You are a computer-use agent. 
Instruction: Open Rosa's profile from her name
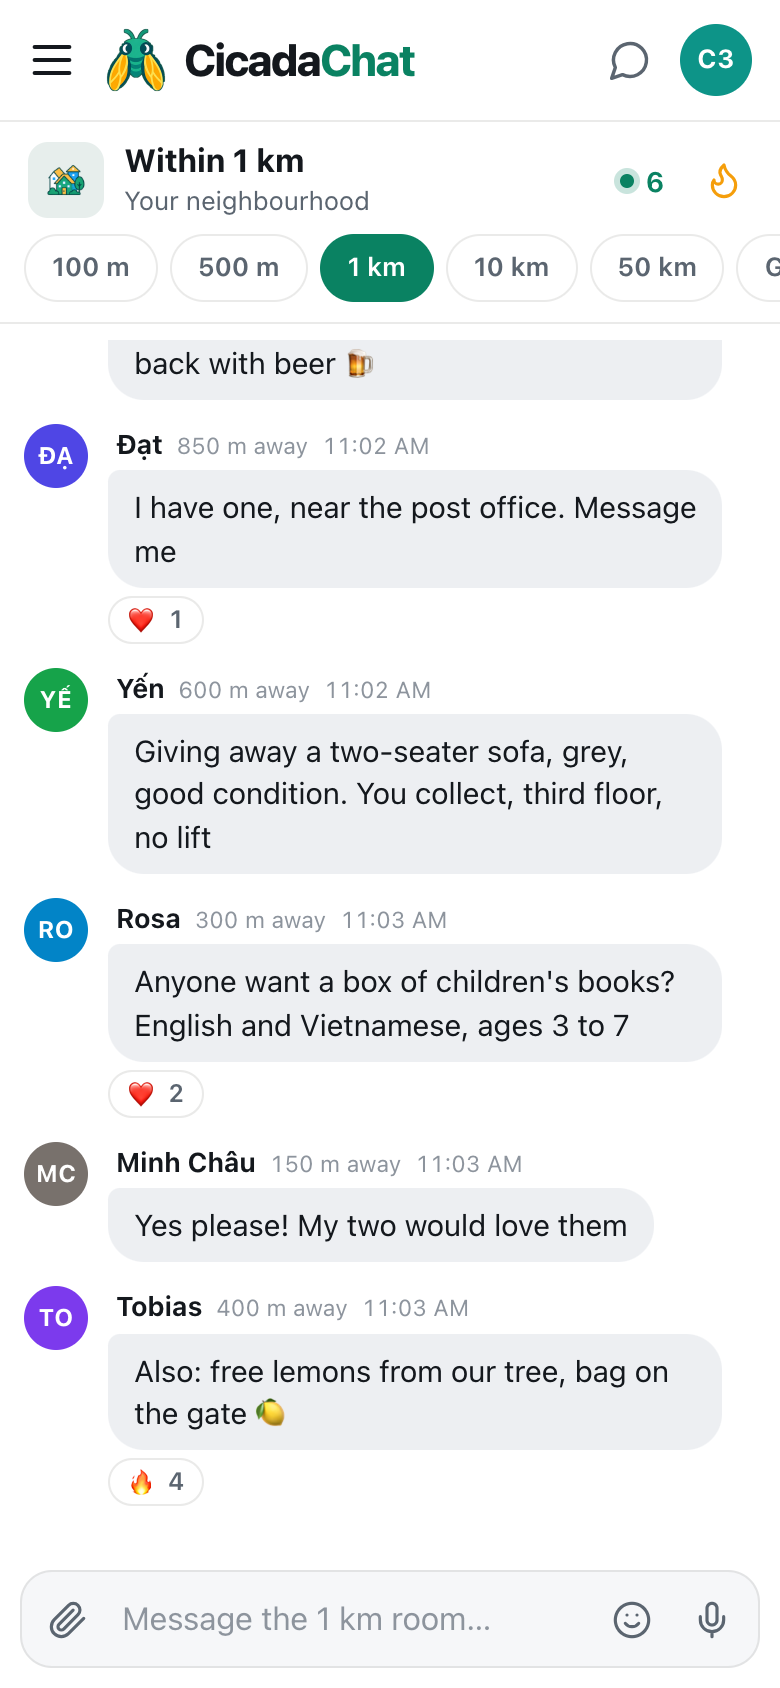148,919
